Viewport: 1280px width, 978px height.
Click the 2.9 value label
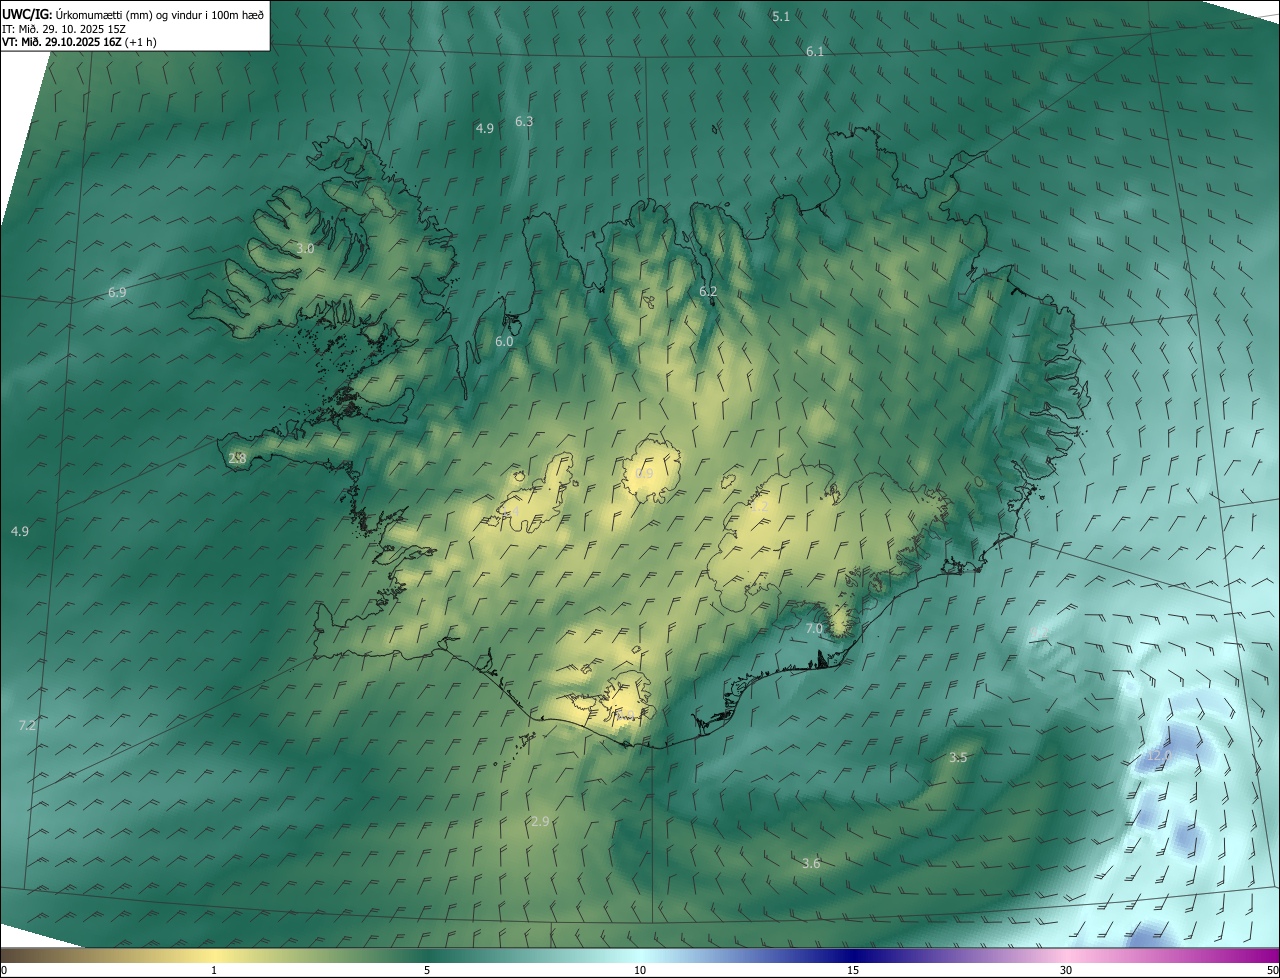pos(540,821)
